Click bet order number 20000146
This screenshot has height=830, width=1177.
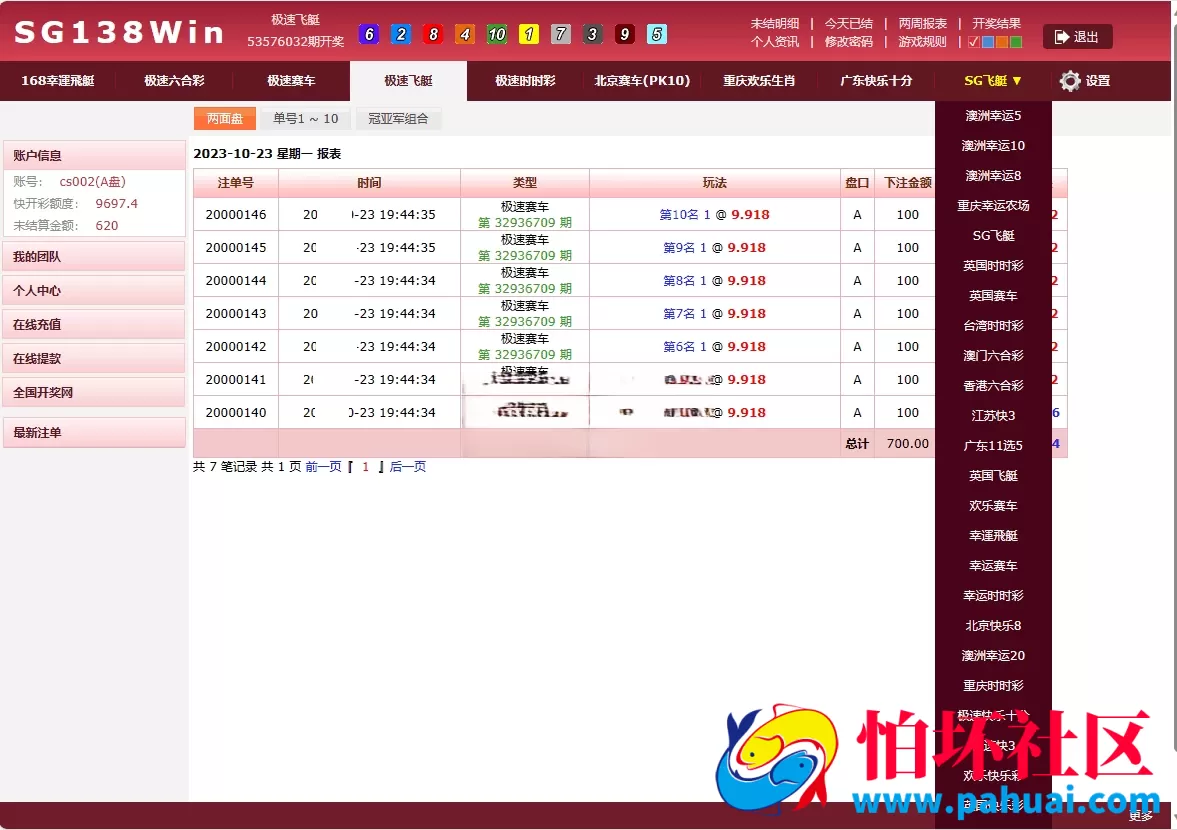coord(236,215)
